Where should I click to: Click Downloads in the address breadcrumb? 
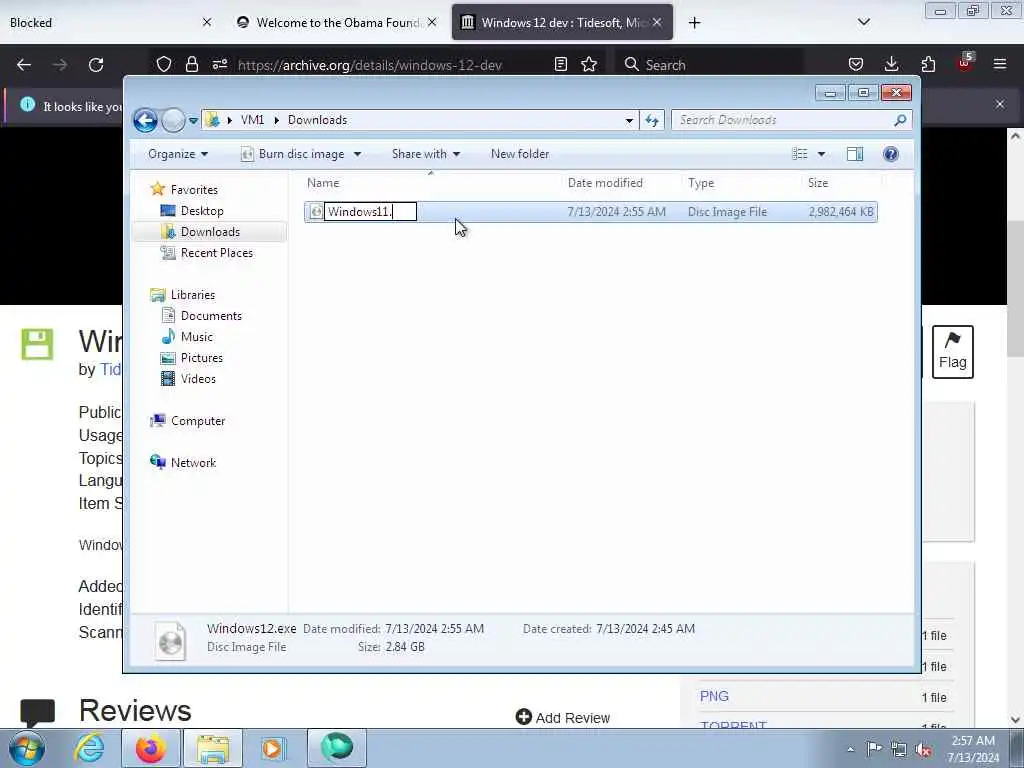click(317, 120)
